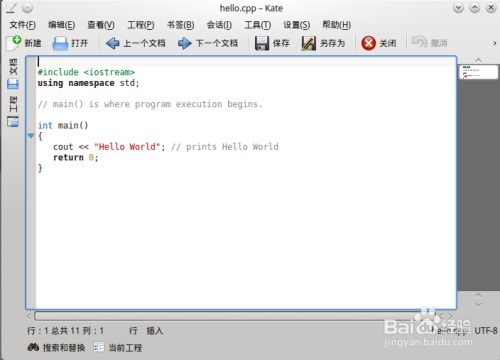Toggle 插入 insert mode in status bar
Screen dimensions: 500x360
(155, 331)
